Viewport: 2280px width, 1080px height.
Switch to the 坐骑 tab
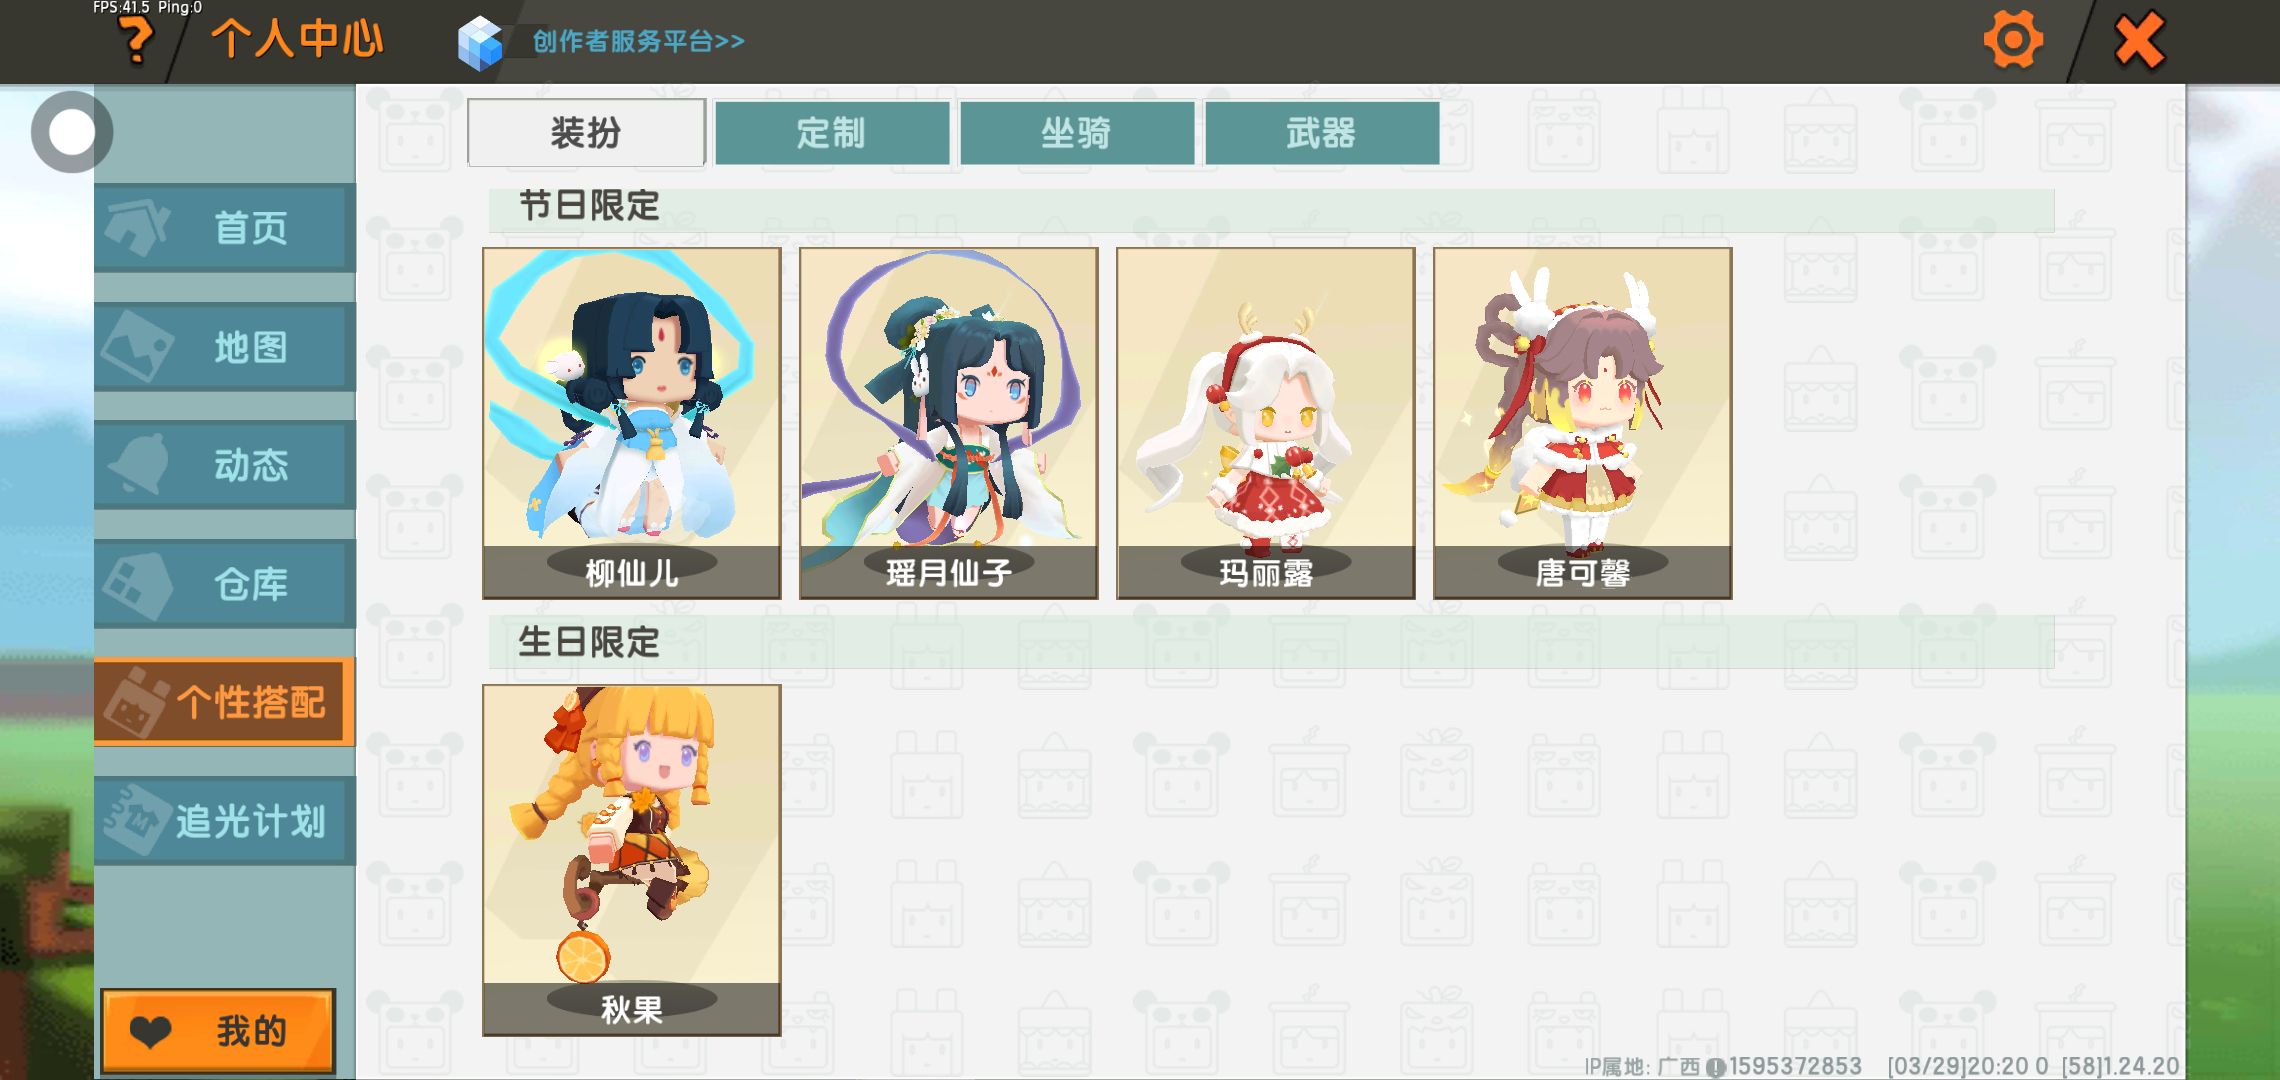(x=1076, y=132)
